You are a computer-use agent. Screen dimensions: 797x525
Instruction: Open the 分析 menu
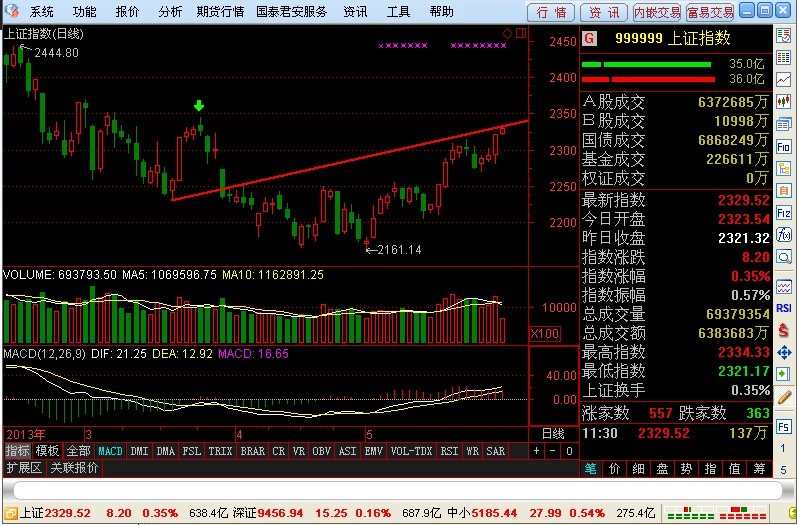(170, 12)
